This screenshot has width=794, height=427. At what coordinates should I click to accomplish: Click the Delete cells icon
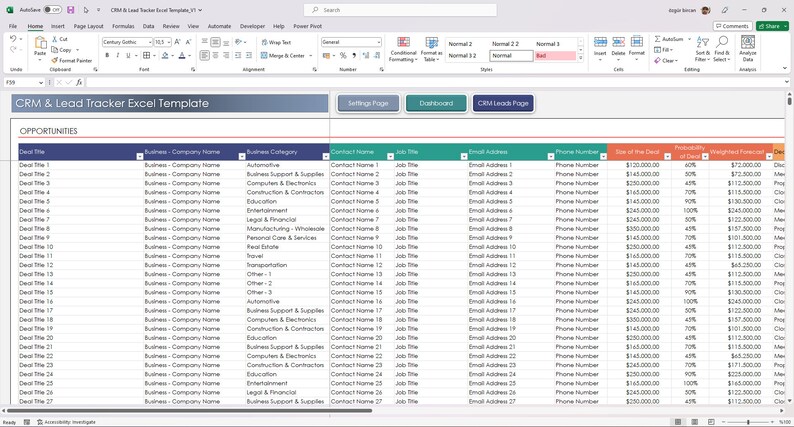[x=618, y=42]
